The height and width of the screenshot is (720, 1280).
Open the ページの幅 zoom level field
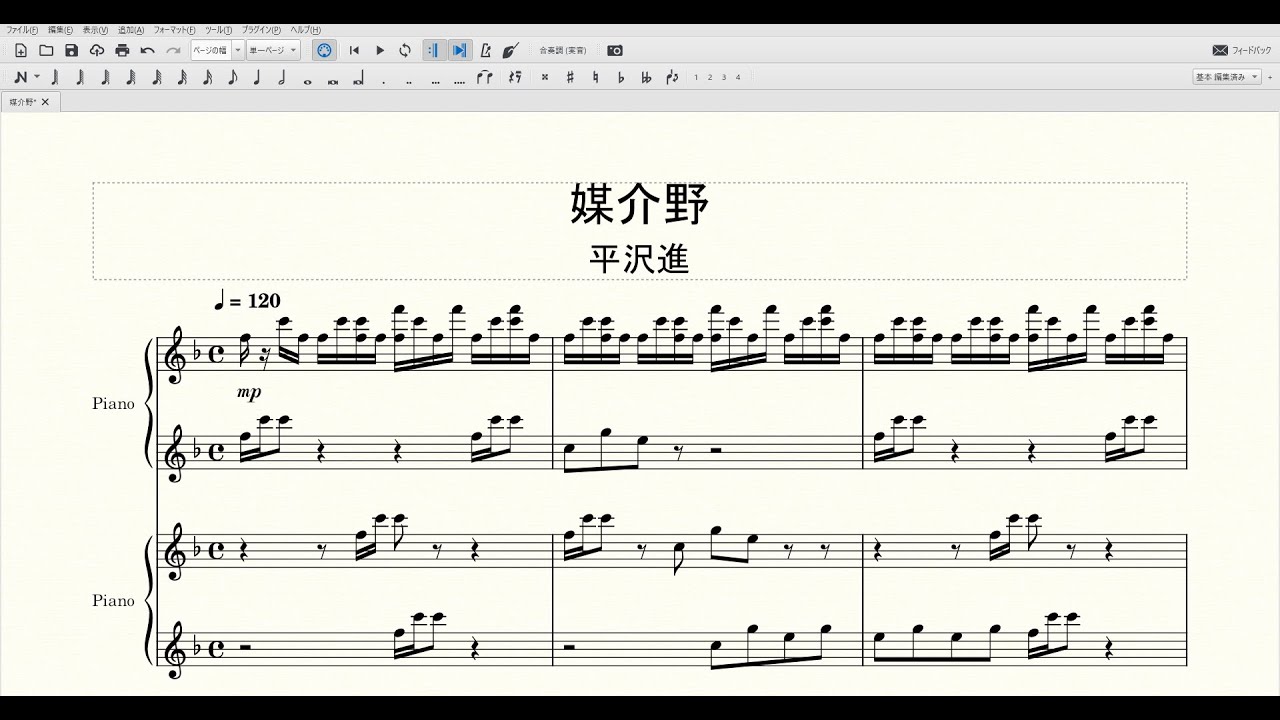pyautogui.click(x=211, y=50)
